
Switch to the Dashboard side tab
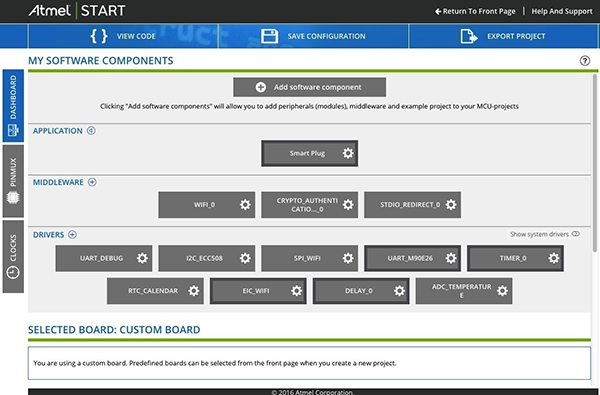13,106
